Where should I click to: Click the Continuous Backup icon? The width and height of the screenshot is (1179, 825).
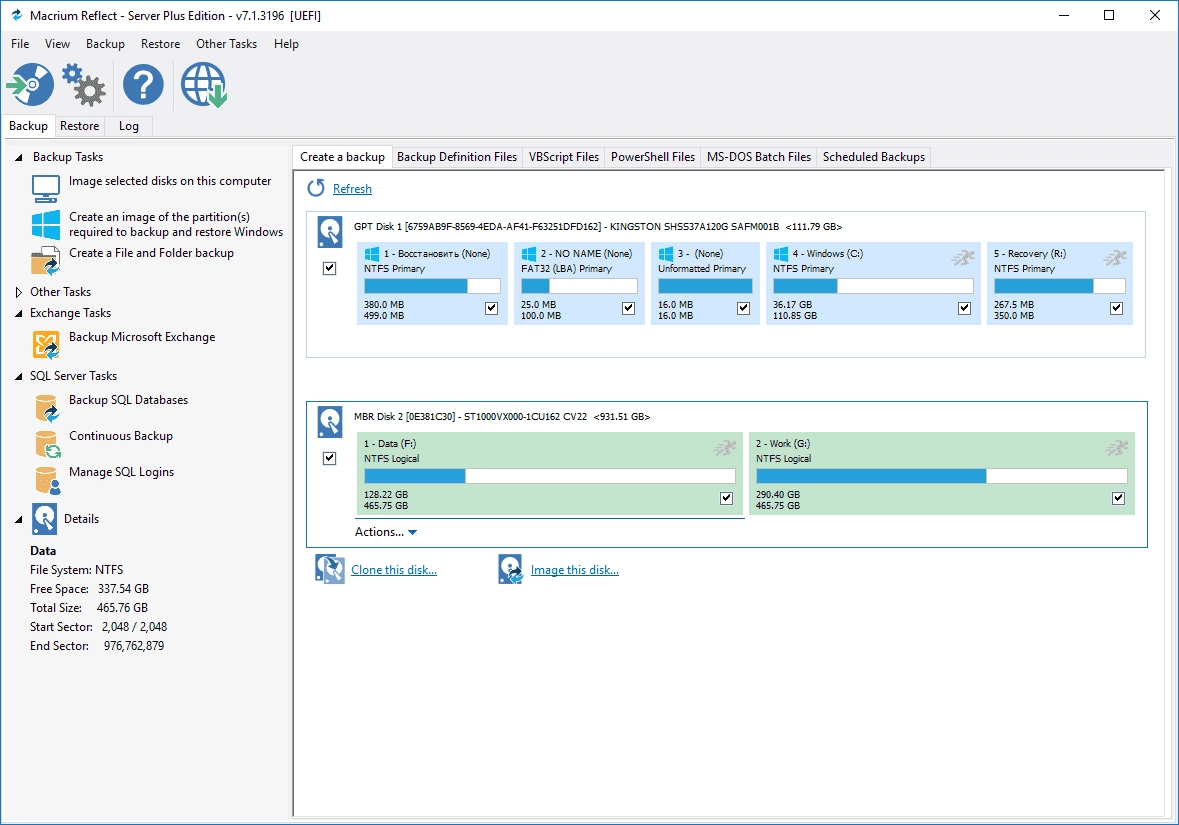click(47, 444)
